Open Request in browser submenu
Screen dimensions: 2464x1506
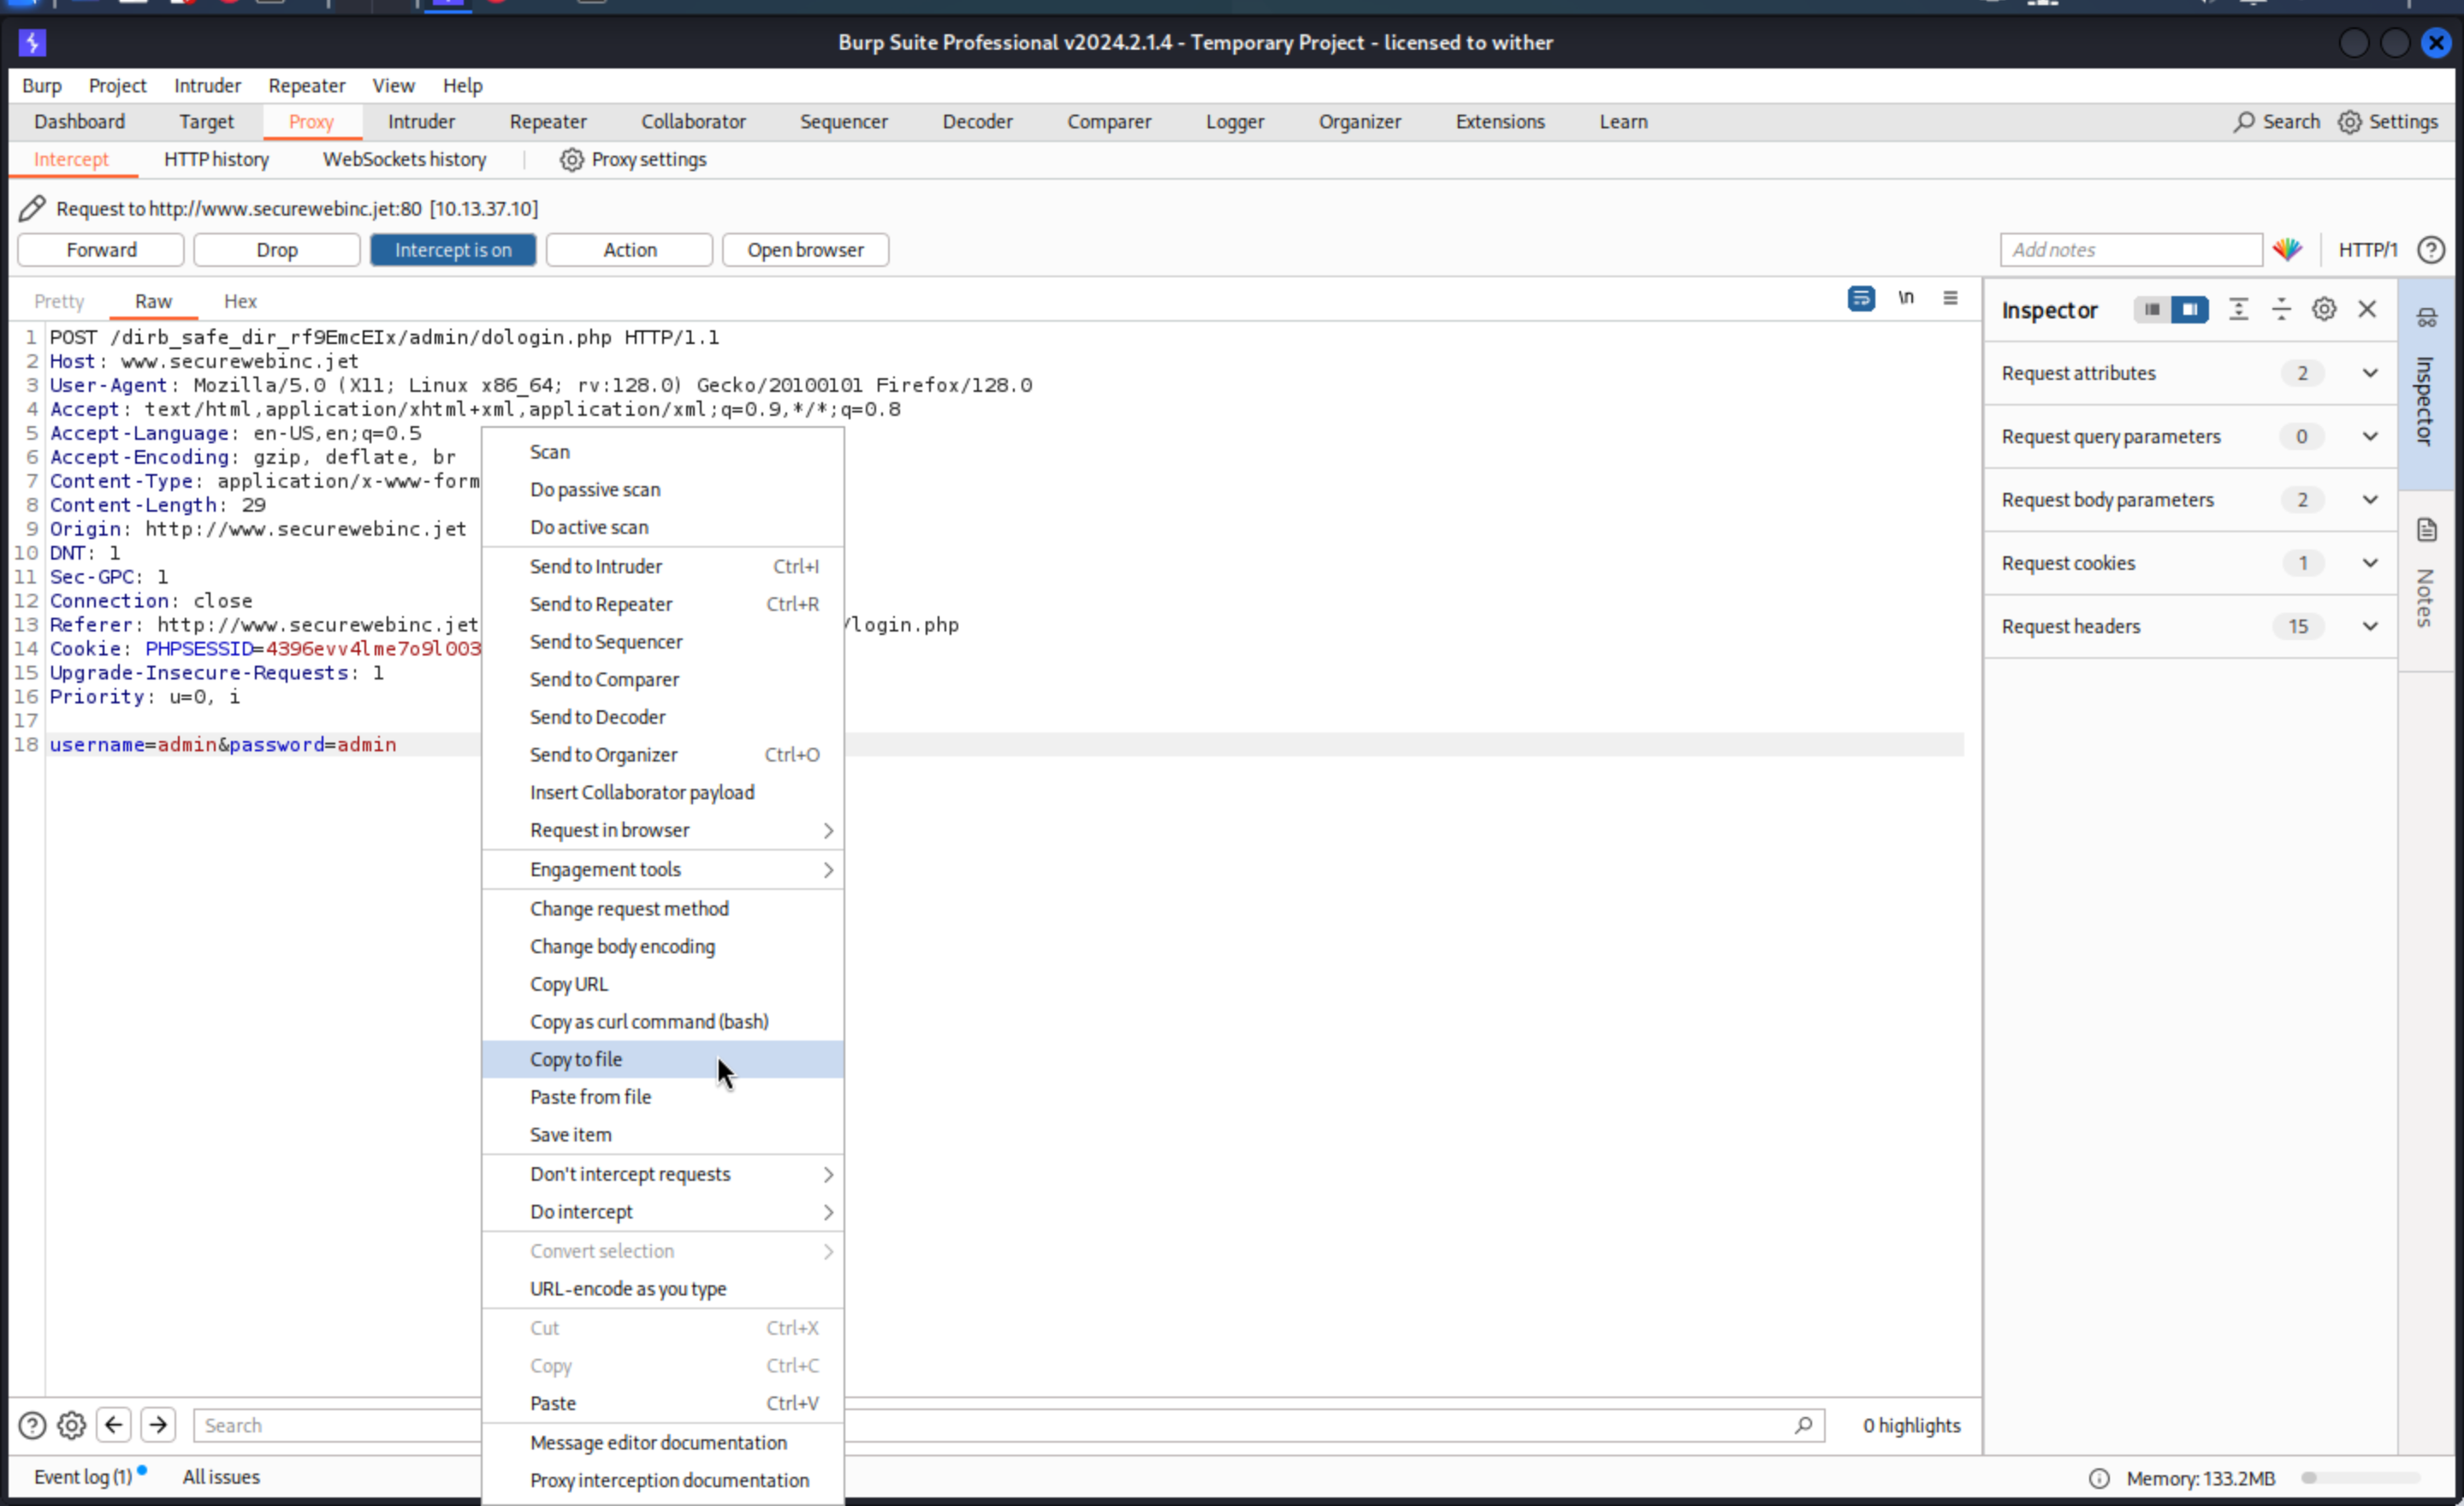pos(663,830)
